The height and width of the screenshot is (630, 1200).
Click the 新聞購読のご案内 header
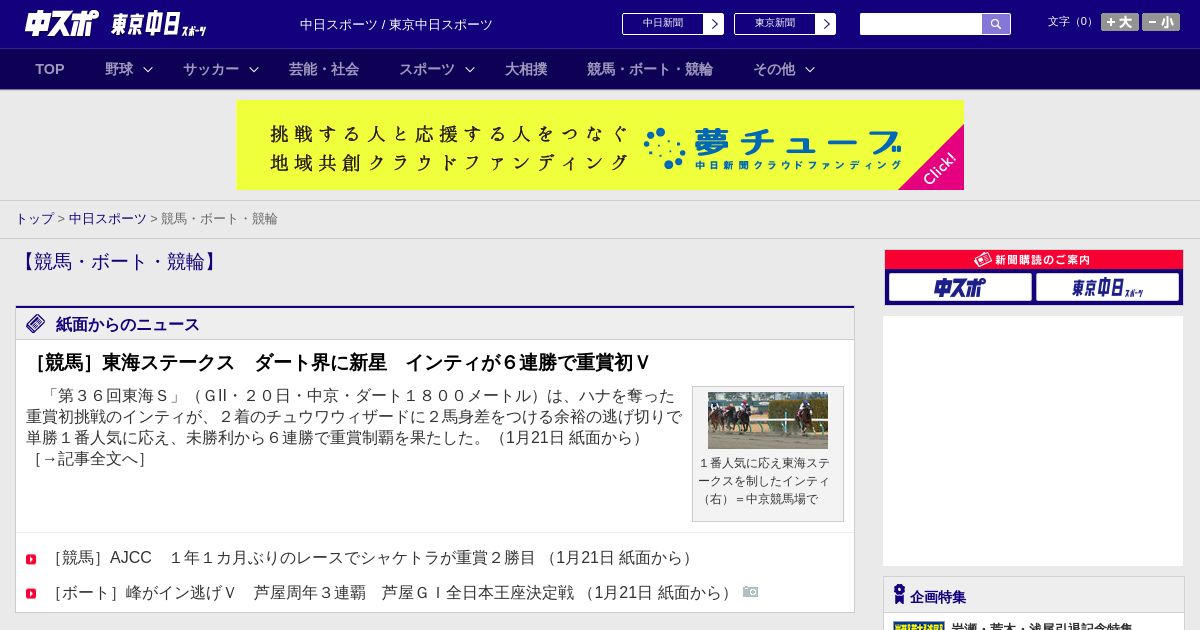tap(1034, 259)
